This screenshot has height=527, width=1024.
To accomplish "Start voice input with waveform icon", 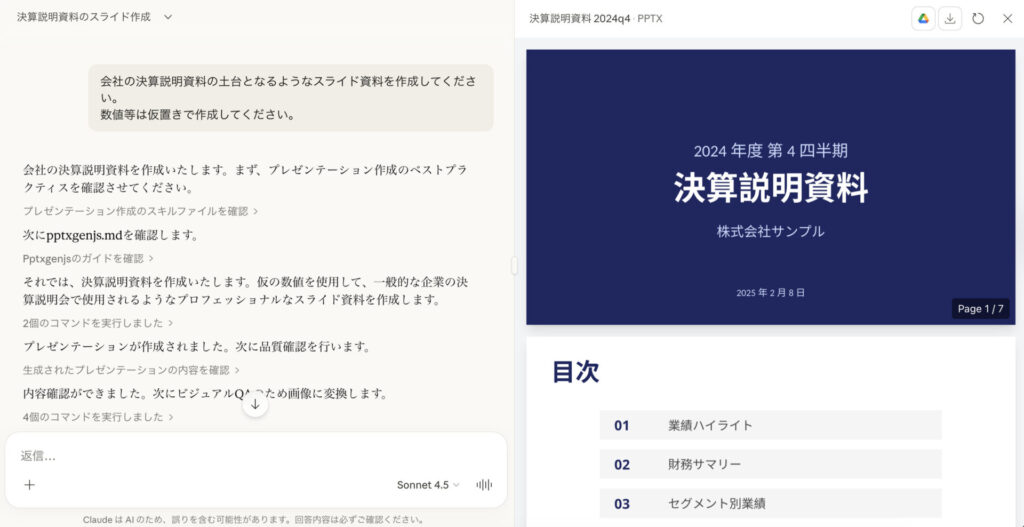I will 484,485.
